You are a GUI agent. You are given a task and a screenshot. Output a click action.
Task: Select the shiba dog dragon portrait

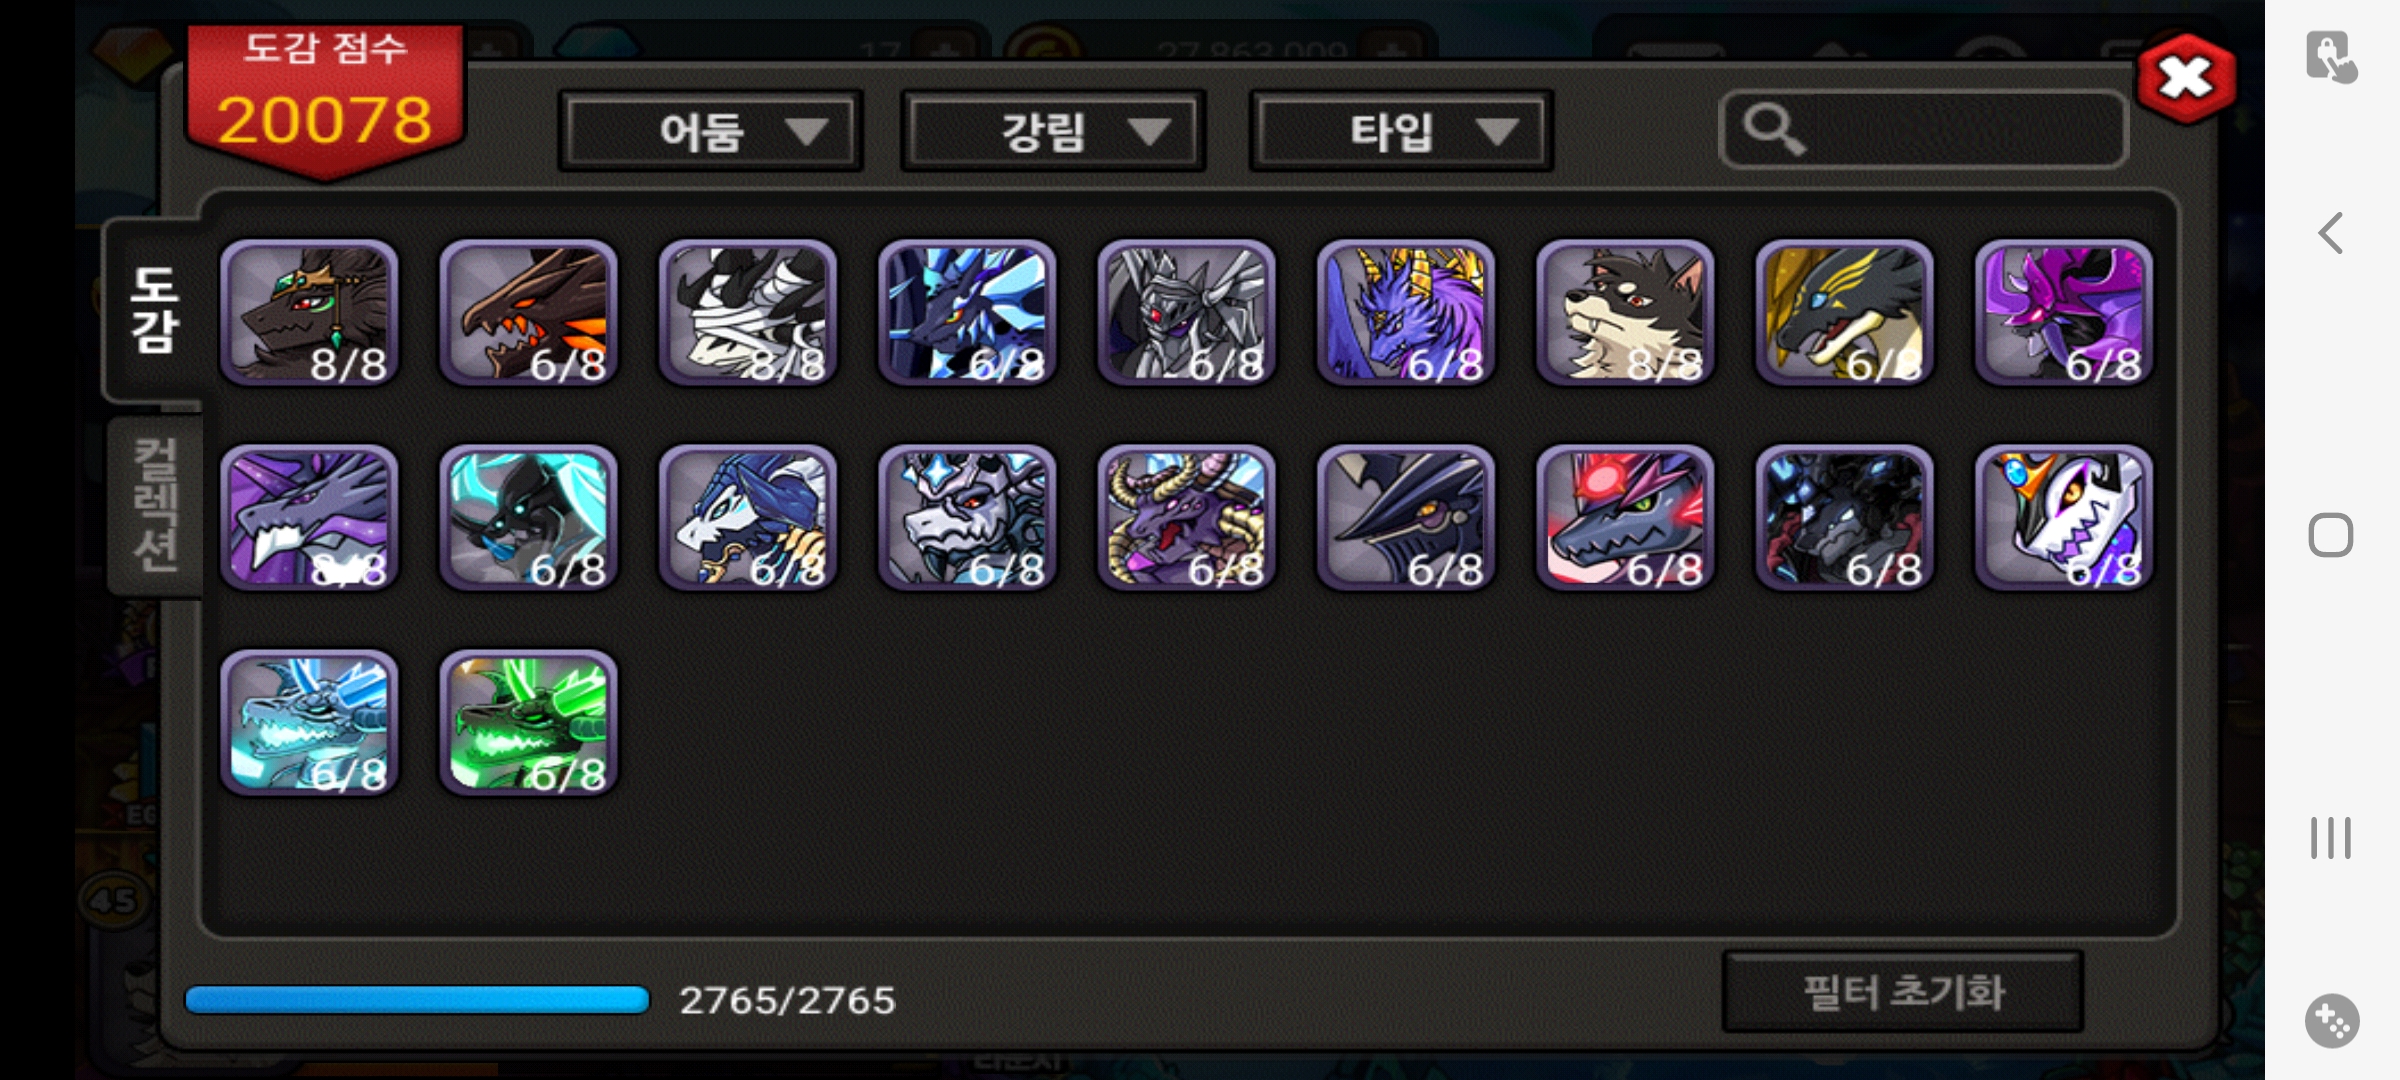[x=1625, y=313]
